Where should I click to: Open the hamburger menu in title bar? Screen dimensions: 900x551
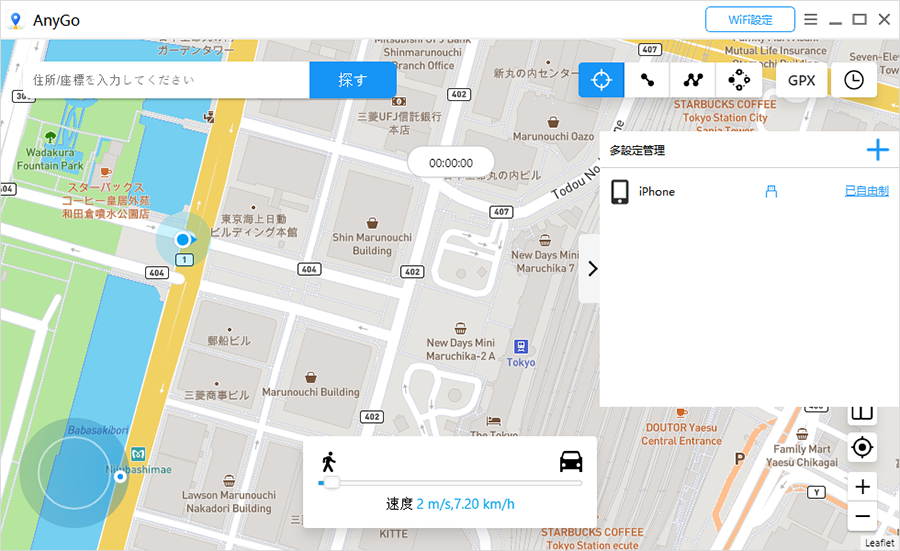point(810,19)
